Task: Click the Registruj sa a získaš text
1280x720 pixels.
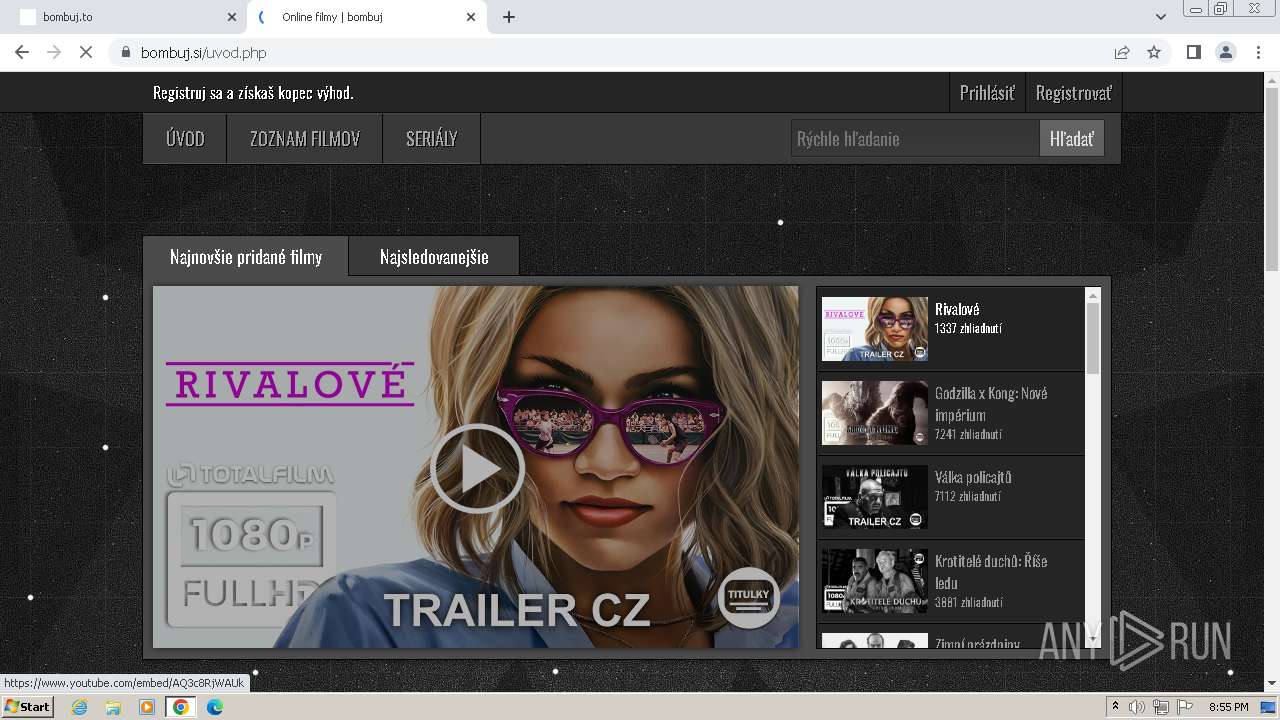Action: click(253, 93)
